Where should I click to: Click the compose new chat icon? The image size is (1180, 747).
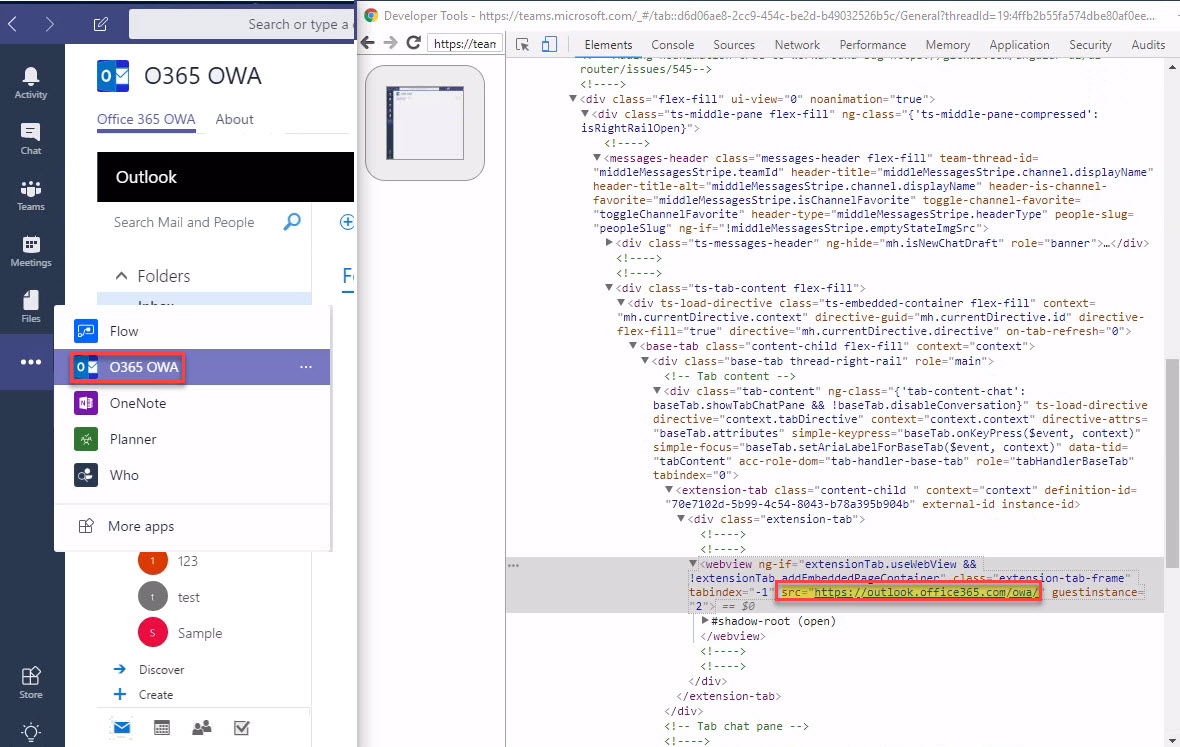100,24
